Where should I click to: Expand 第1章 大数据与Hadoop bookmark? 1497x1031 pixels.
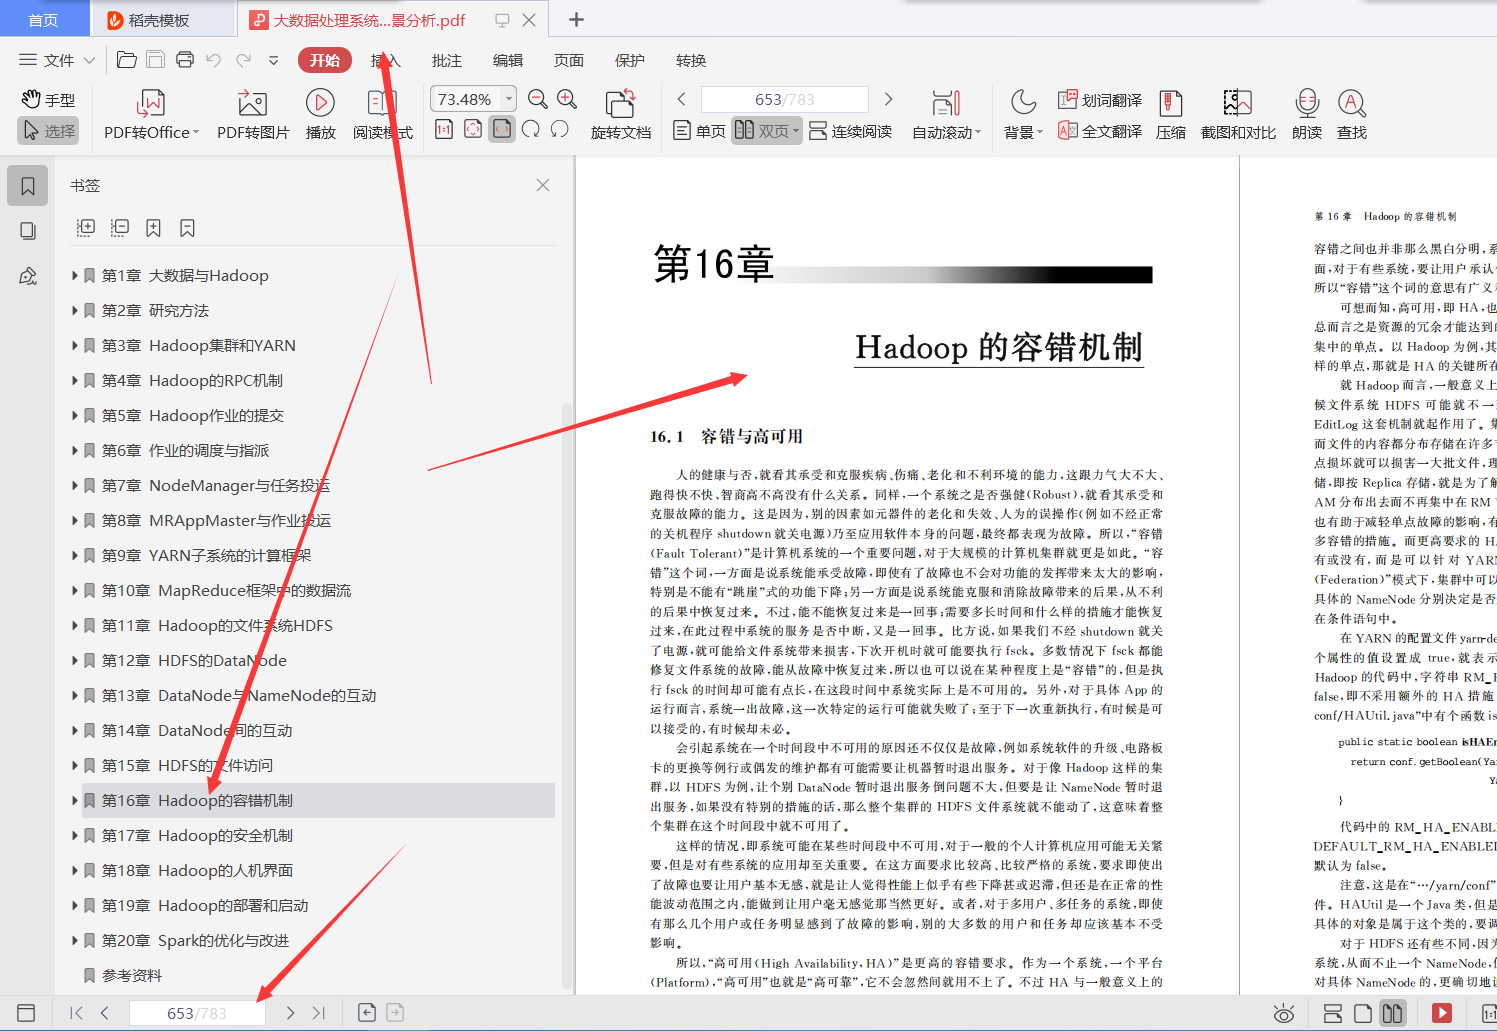click(x=75, y=275)
